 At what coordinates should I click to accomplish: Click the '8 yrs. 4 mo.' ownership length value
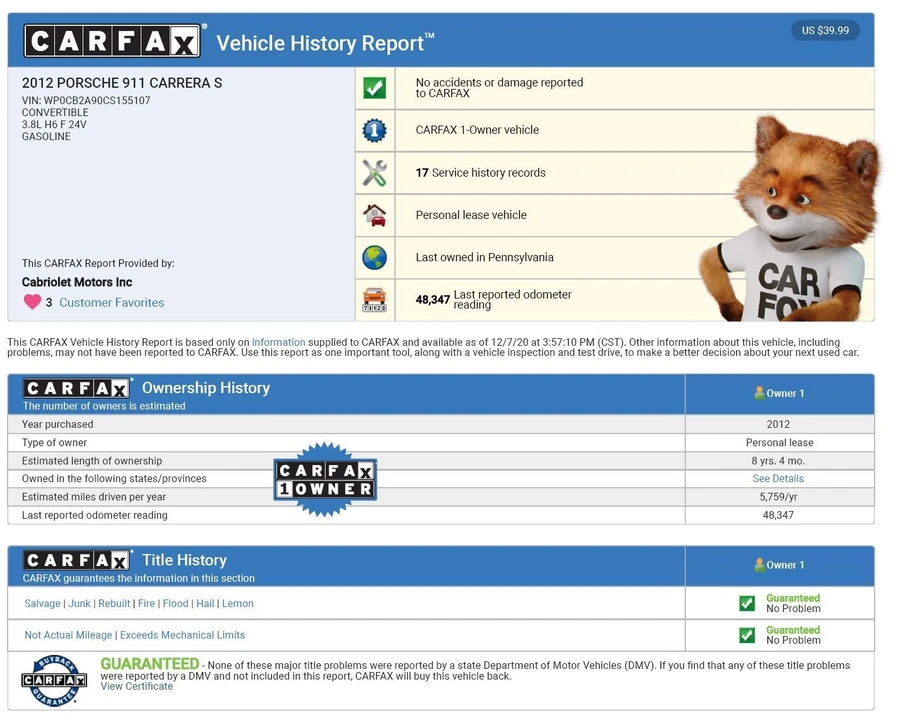coord(778,461)
